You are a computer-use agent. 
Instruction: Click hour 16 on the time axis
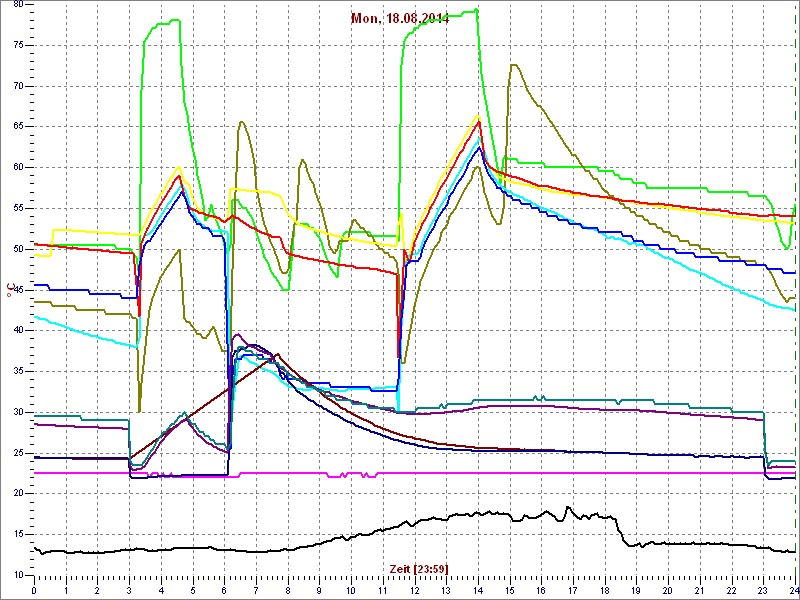pos(541,590)
